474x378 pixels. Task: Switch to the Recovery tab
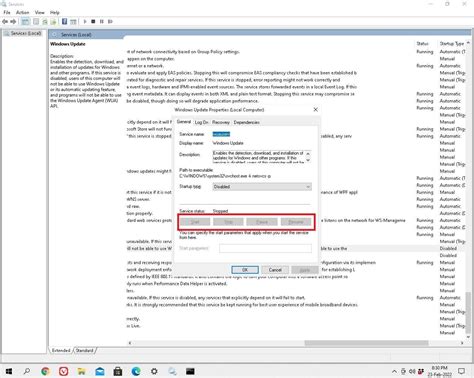pos(221,122)
